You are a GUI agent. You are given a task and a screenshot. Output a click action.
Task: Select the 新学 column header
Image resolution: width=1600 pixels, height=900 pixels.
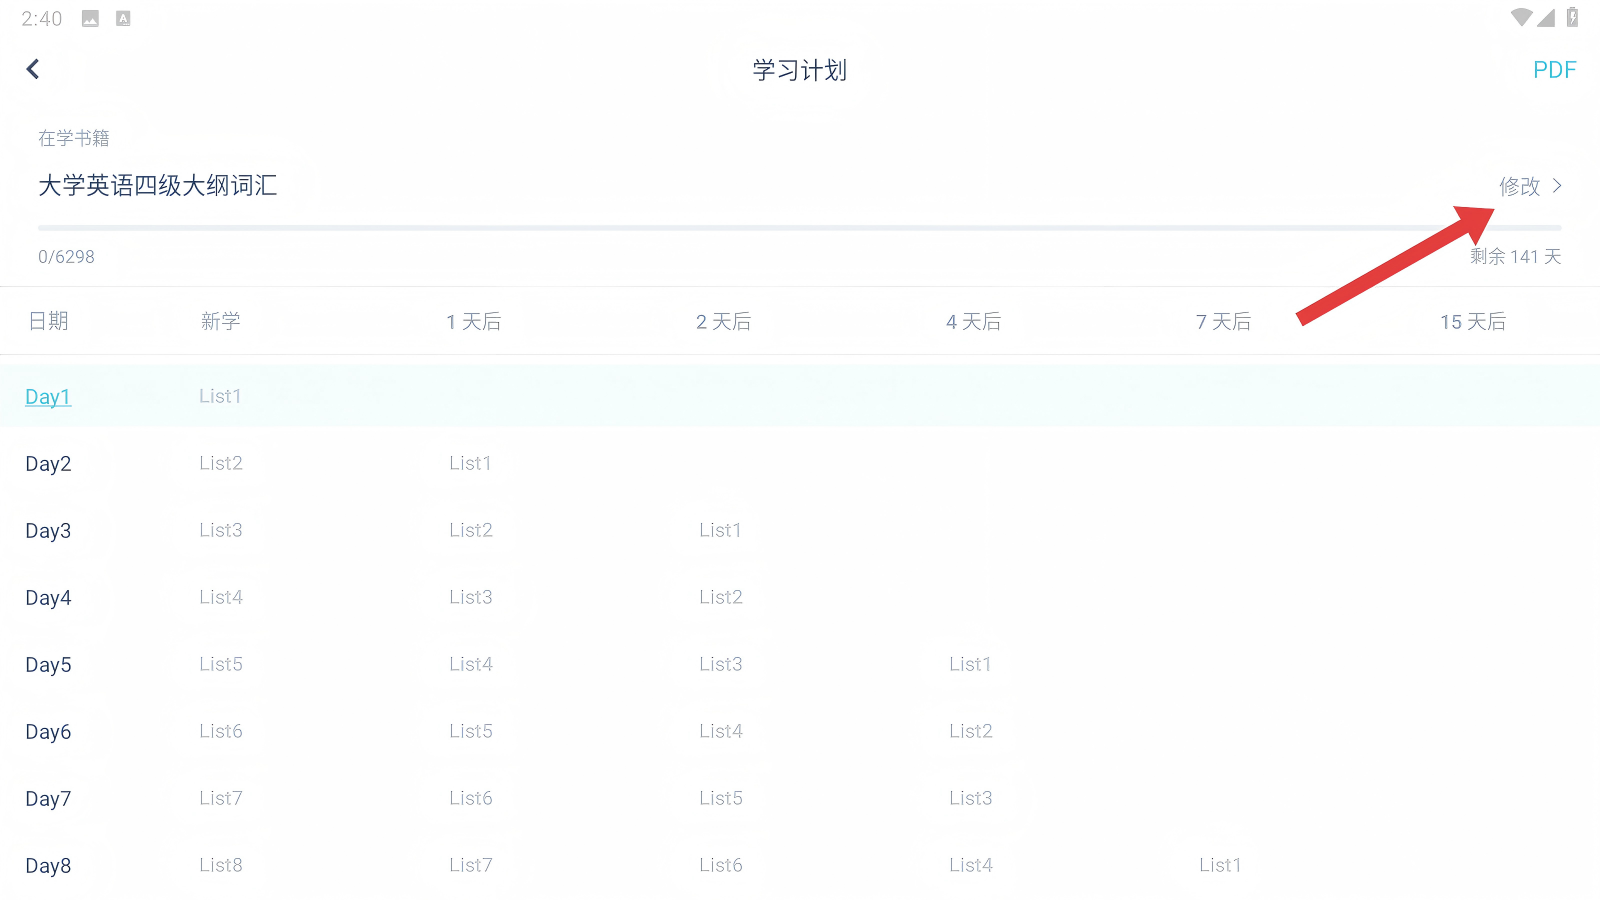point(220,321)
